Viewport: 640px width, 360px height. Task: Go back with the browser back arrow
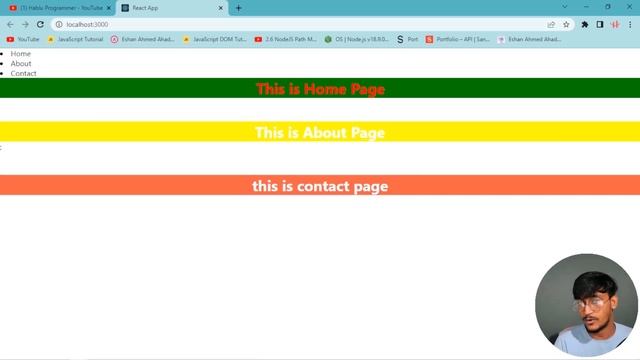[10, 24]
